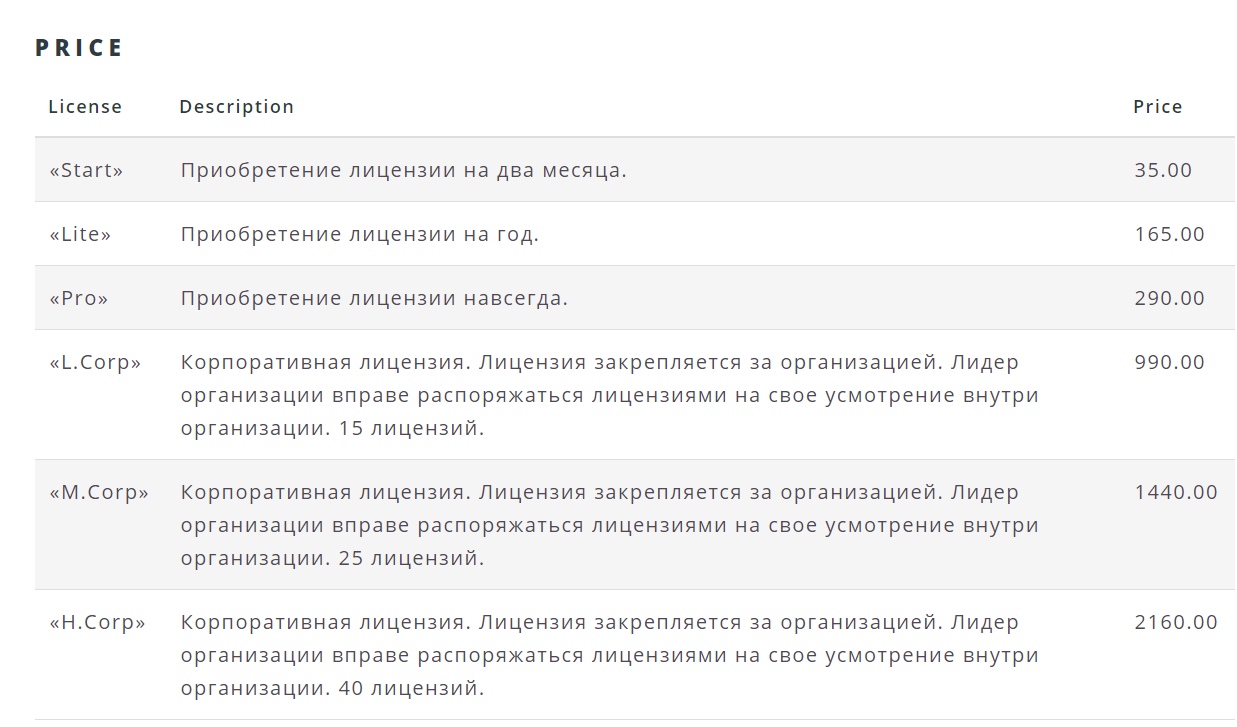Click the two-month license description text
This screenshot has height=727, width=1237.
pyautogui.click(x=404, y=171)
